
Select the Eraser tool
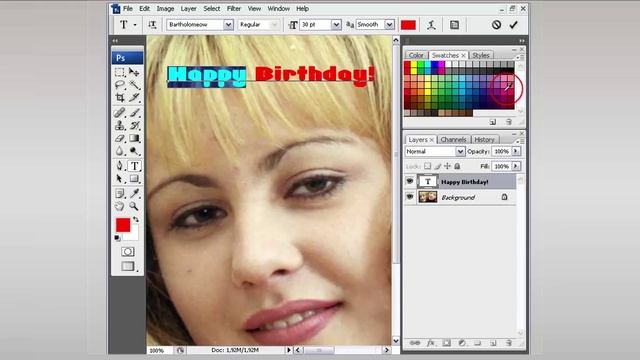[120, 138]
